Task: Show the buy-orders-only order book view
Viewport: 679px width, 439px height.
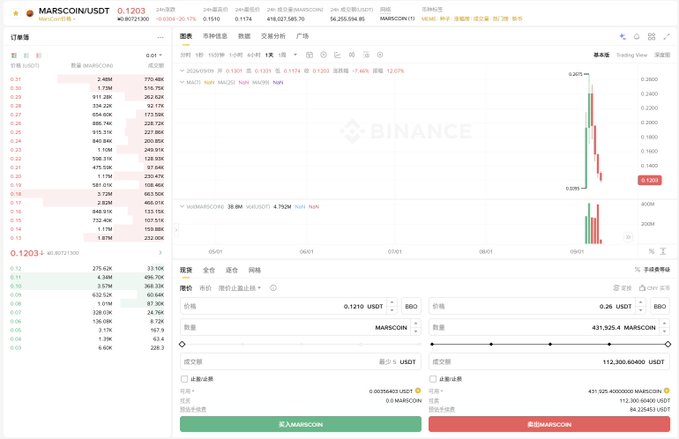Action: pos(26,55)
